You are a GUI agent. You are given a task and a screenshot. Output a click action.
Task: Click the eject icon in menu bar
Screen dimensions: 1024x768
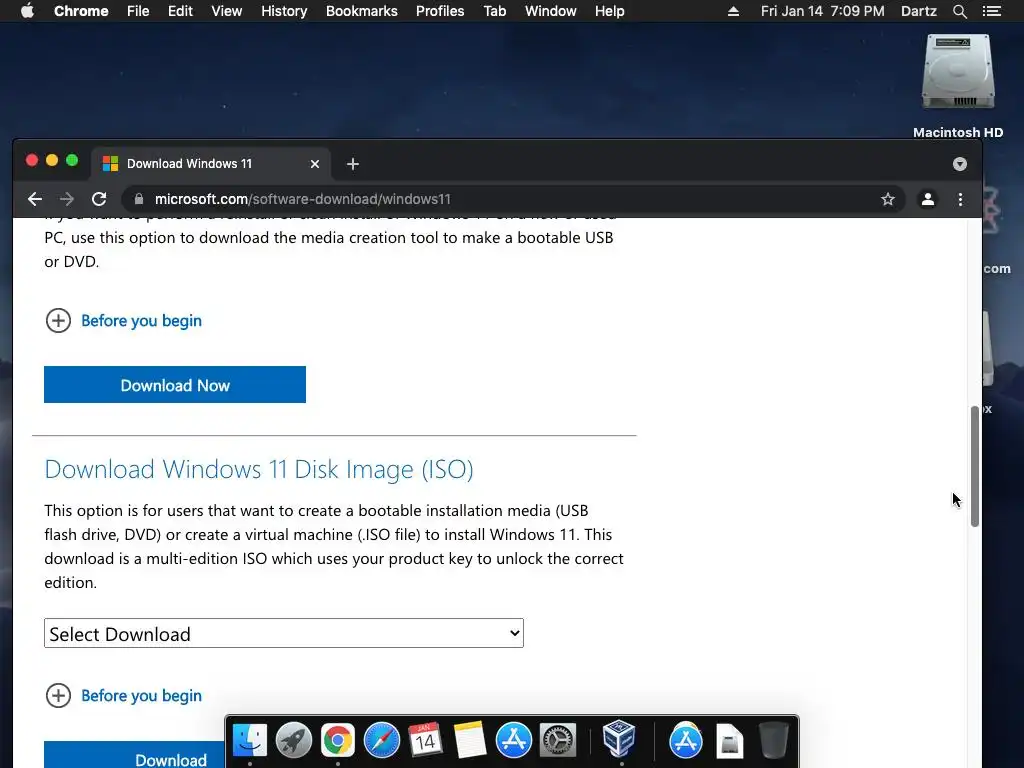pos(733,11)
